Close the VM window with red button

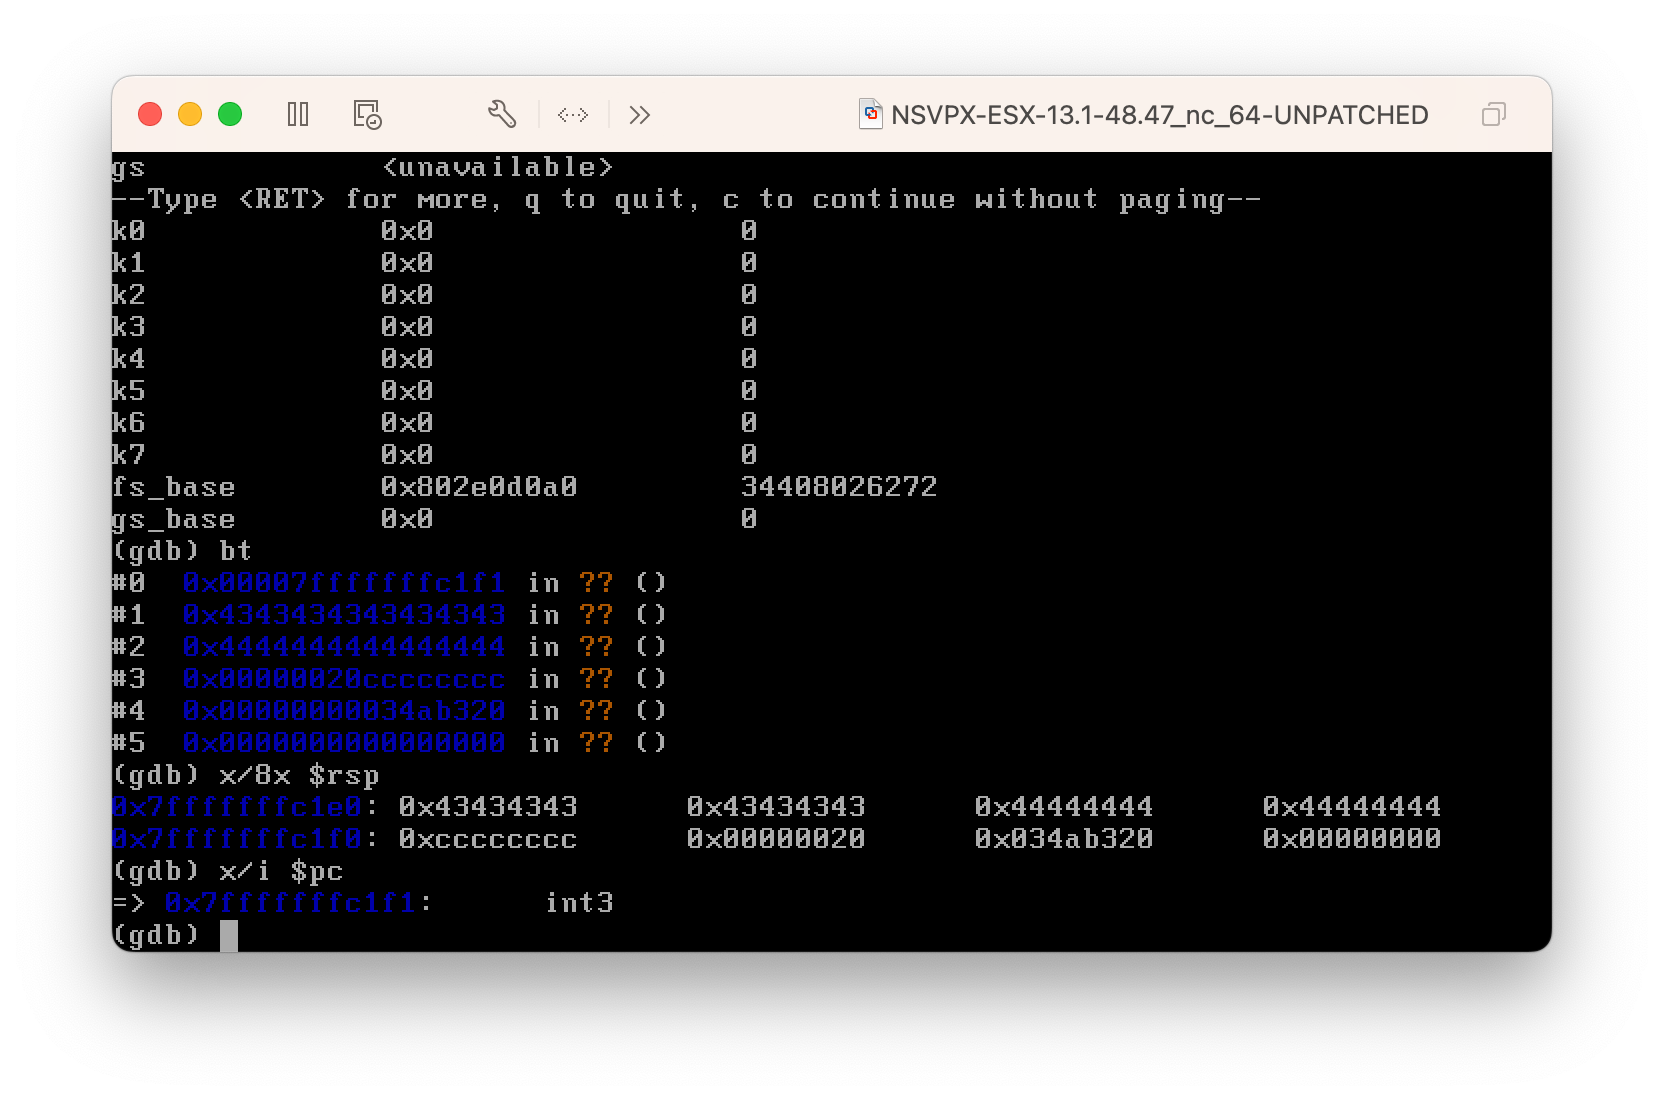(150, 114)
